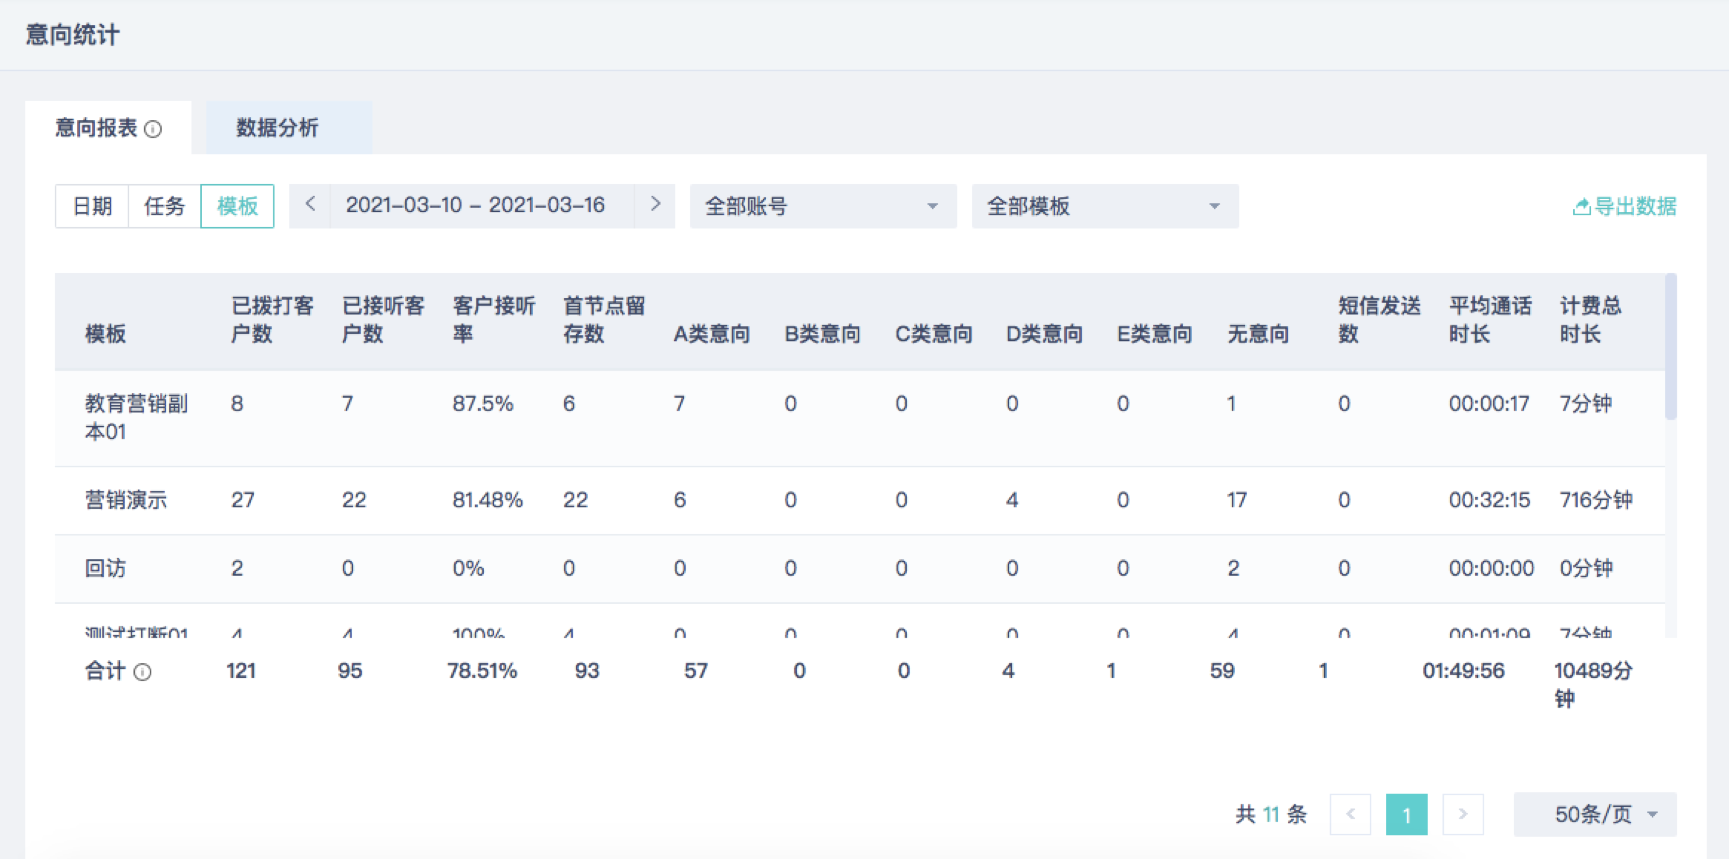Click the 平均通话时长 column header
Screen dimensions: 1729x859
click(x=1491, y=320)
